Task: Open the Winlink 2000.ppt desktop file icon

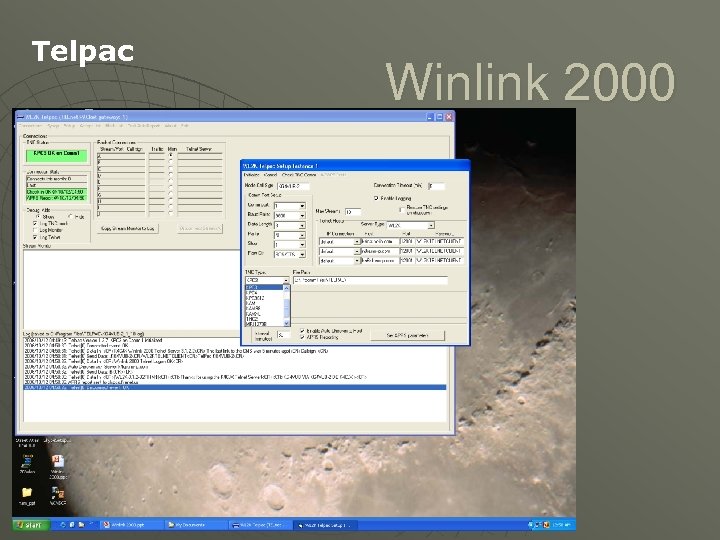Action: click(x=58, y=461)
